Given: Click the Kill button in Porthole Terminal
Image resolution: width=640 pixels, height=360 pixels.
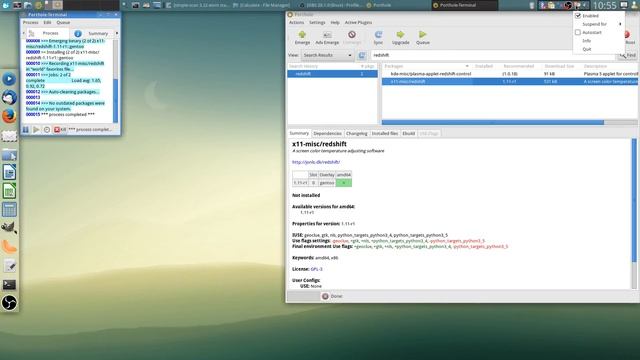Looking at the screenshot, I should click(60, 129).
